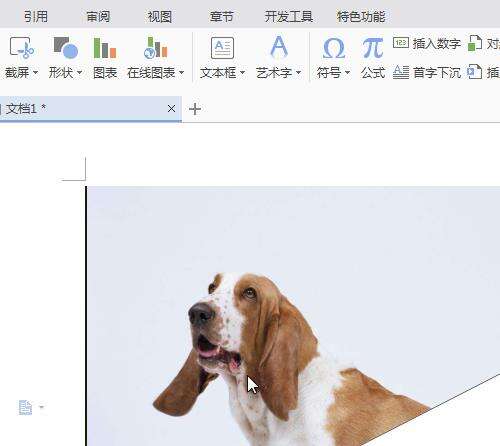Viewport: 500px width, 446px height.
Task: Click the 插入数字 icon
Action: [401, 43]
